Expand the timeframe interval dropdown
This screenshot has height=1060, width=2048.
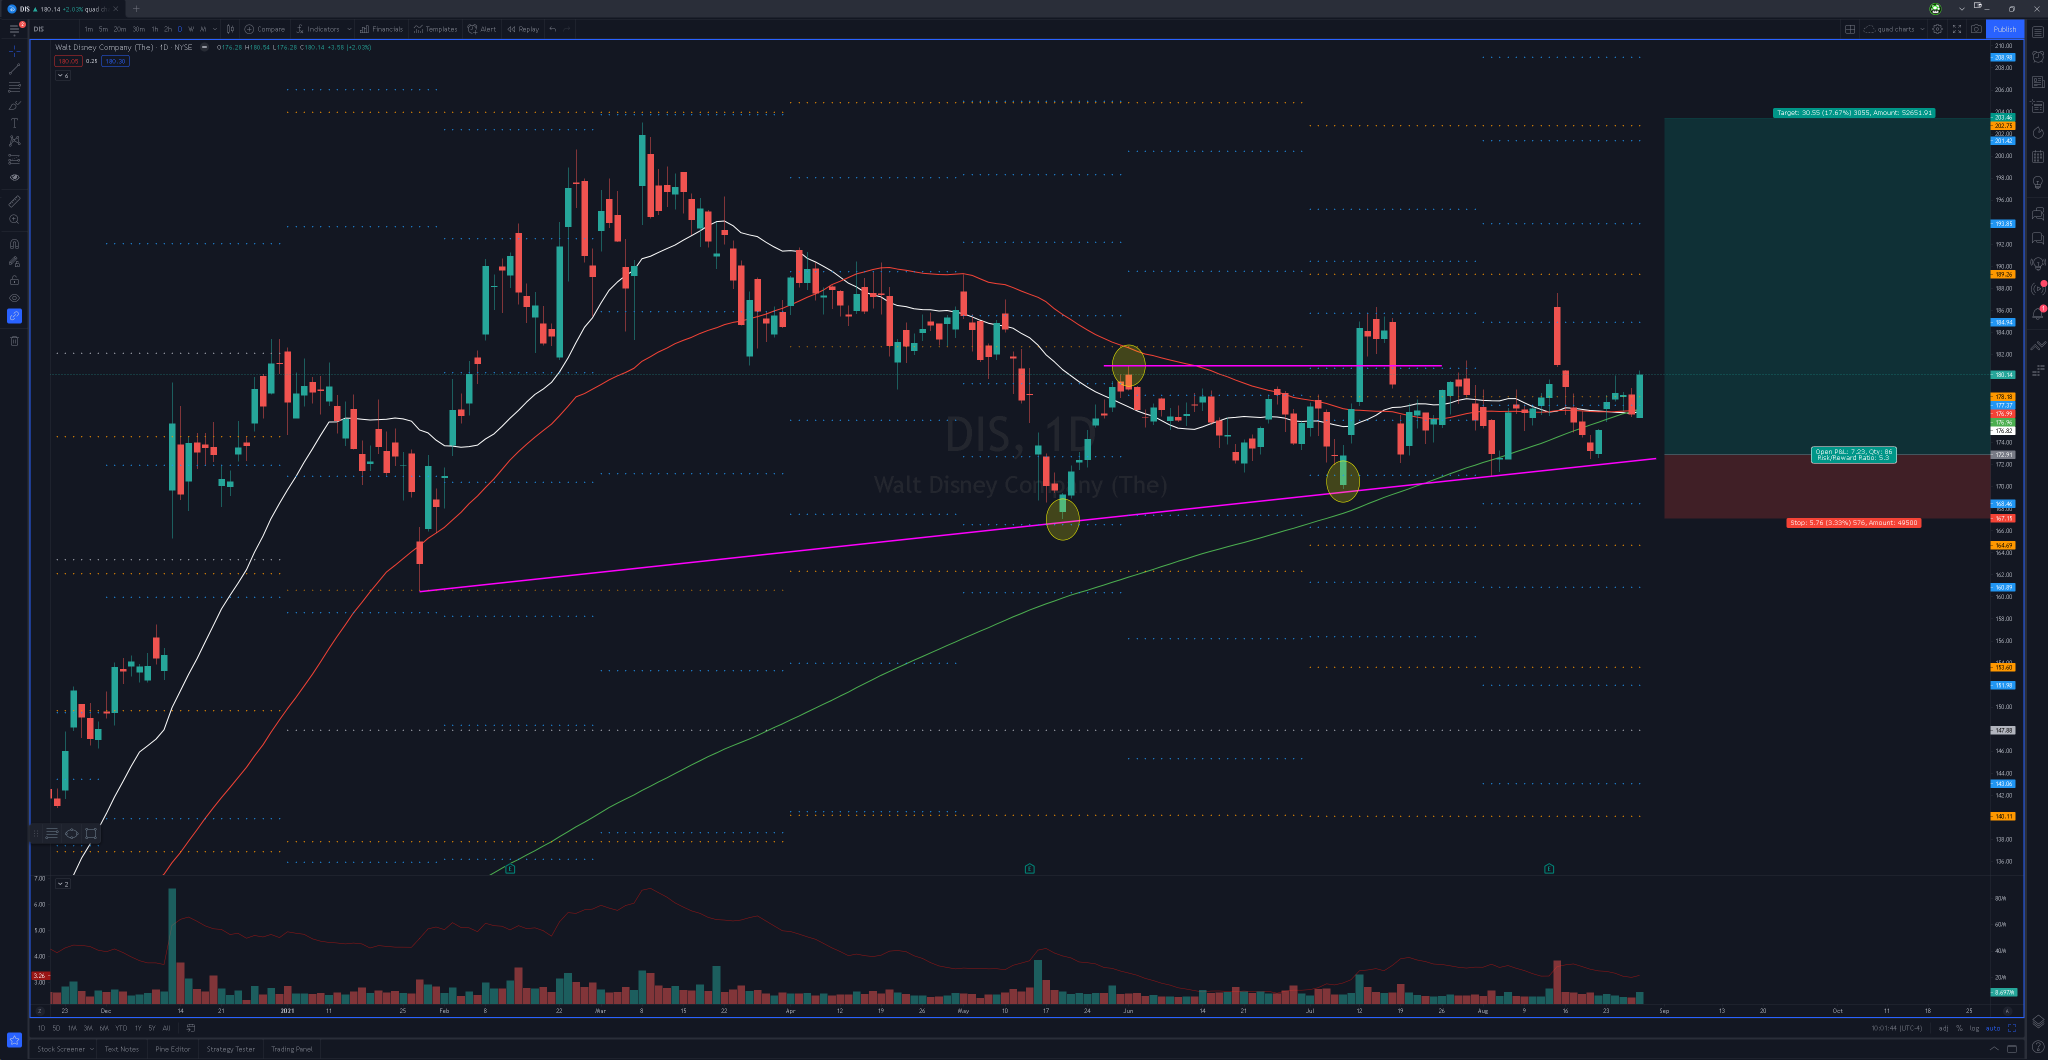click(215, 29)
